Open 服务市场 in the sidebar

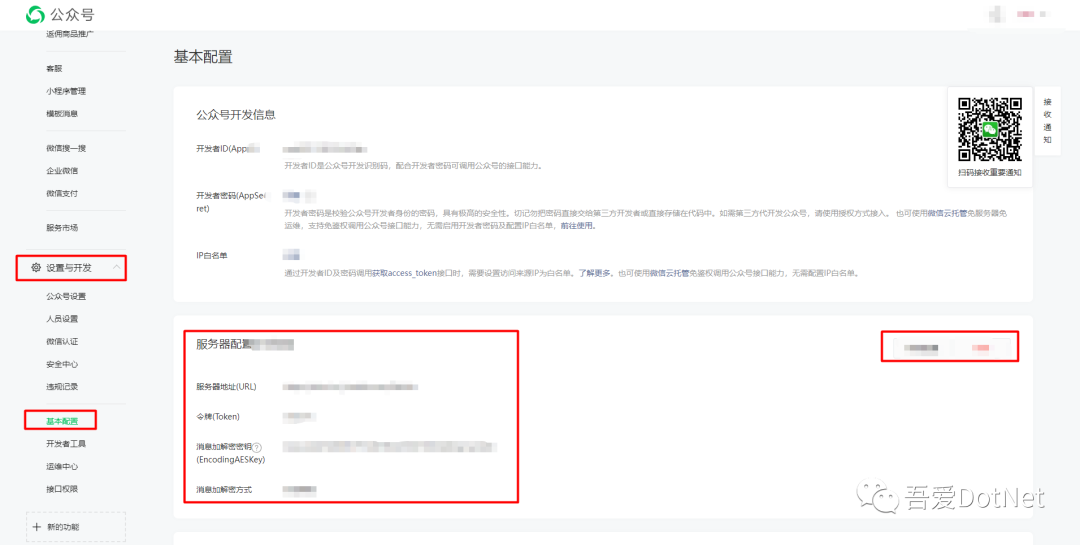click(x=62, y=228)
